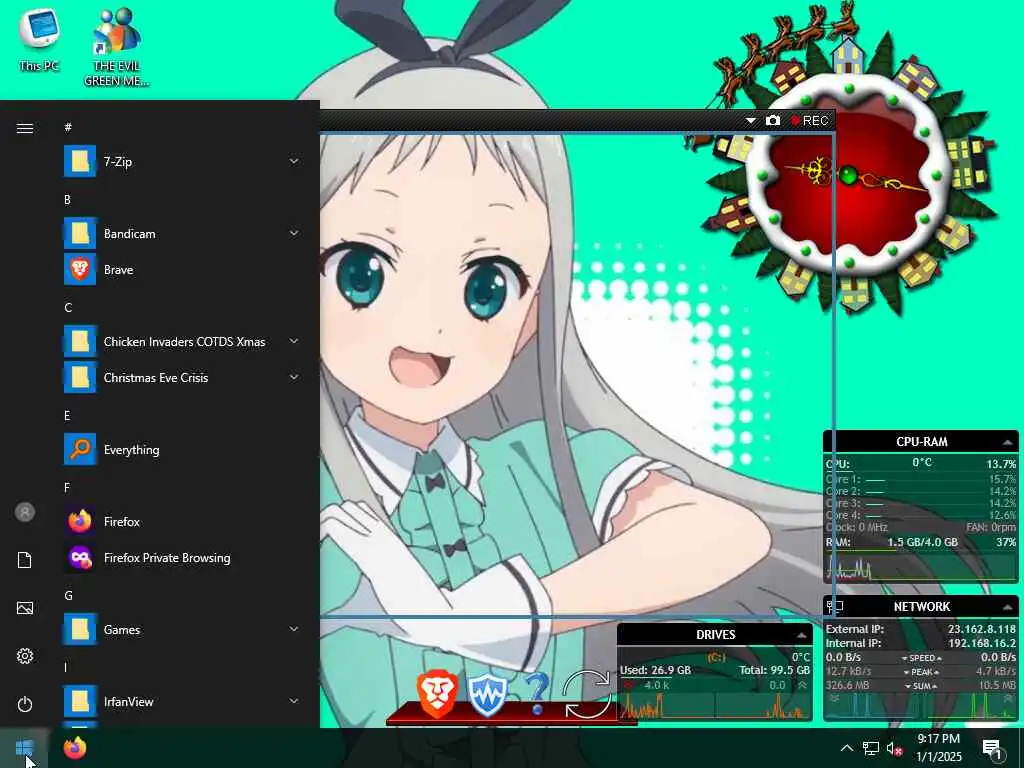The image size is (1024, 768).
Task: Collapse the NETWORK widget arrow
Action: tap(1008, 607)
